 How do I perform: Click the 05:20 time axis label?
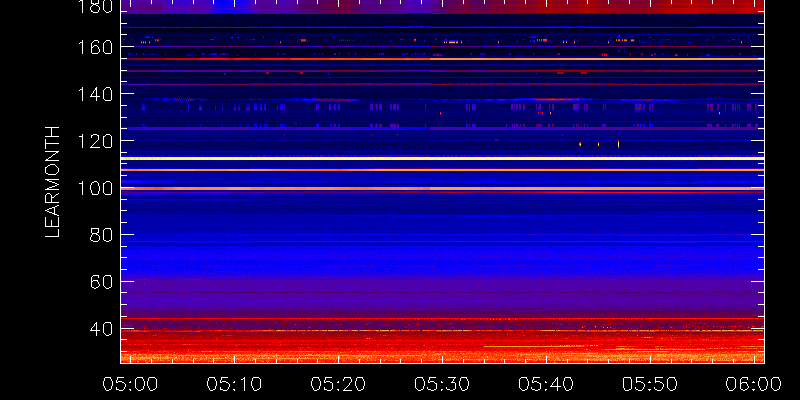(339, 384)
